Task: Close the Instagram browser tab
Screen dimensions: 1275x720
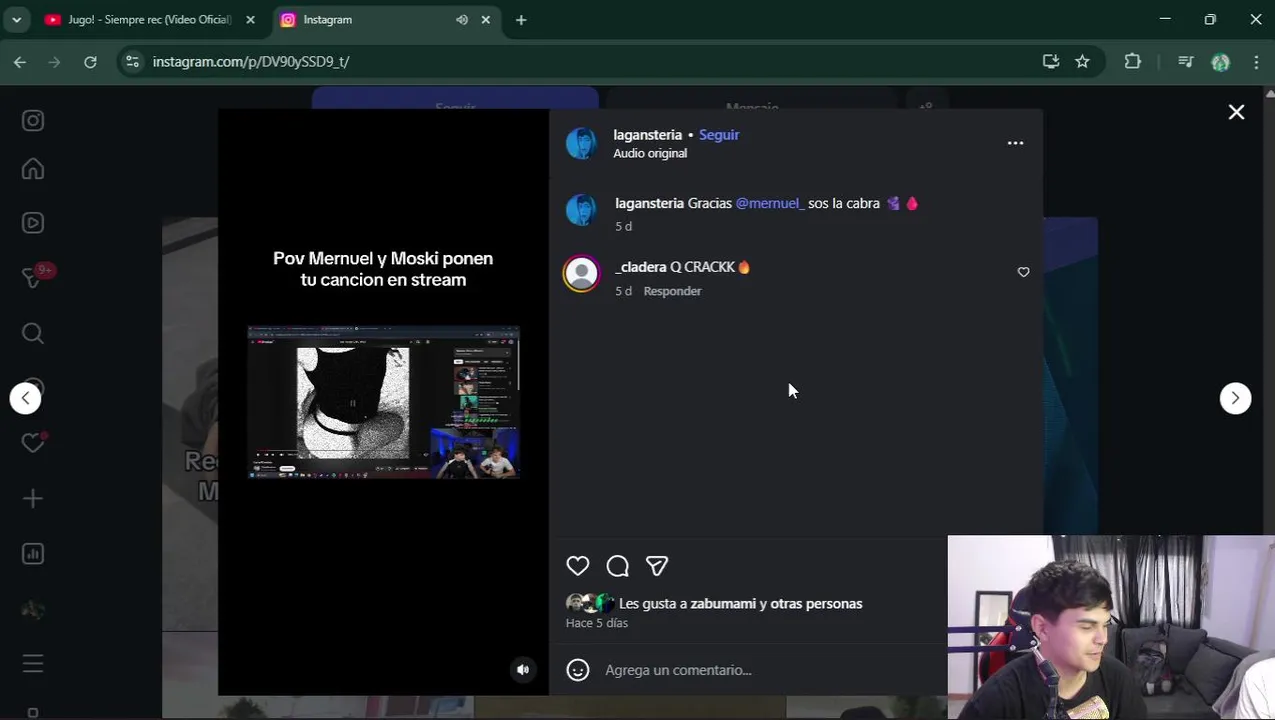Action: coord(486,20)
